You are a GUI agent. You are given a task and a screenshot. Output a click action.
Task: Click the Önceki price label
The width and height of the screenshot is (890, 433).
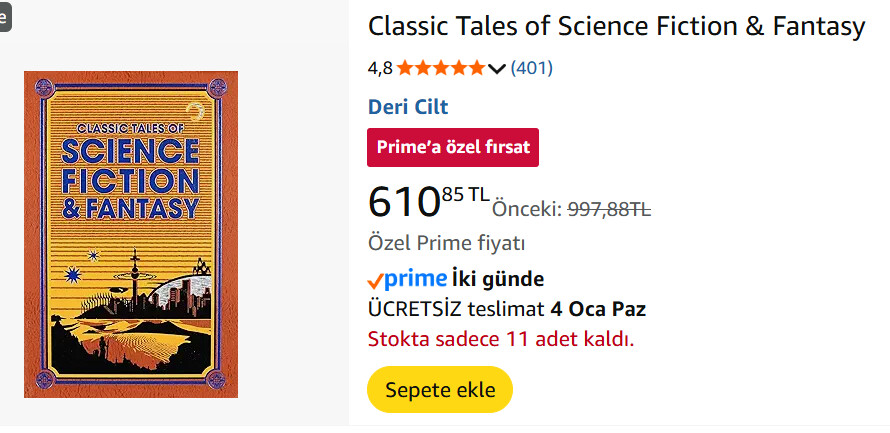(527, 209)
